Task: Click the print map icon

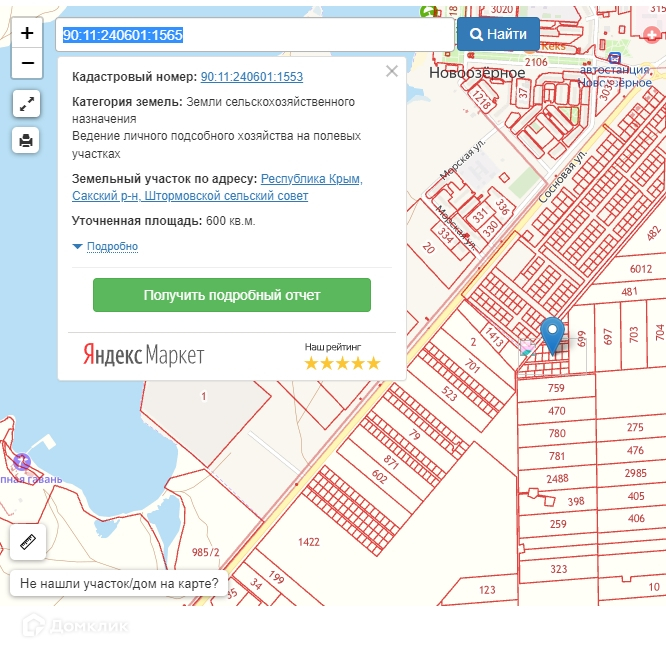Action: (x=27, y=141)
